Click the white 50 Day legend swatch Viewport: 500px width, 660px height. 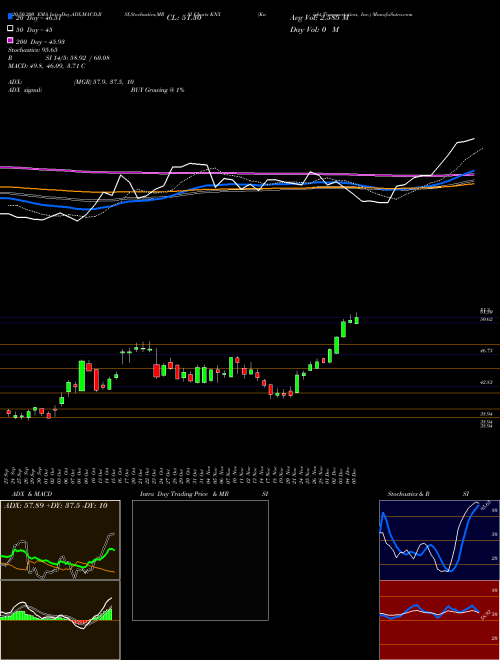[x=10, y=29]
